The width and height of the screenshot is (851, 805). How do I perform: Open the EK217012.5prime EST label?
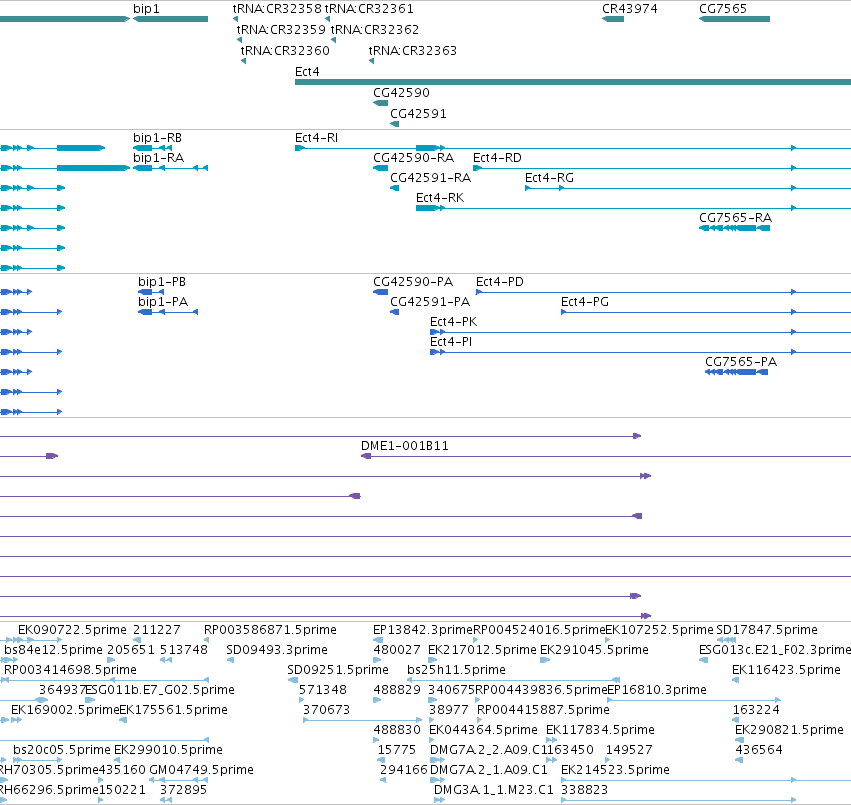click(x=482, y=650)
